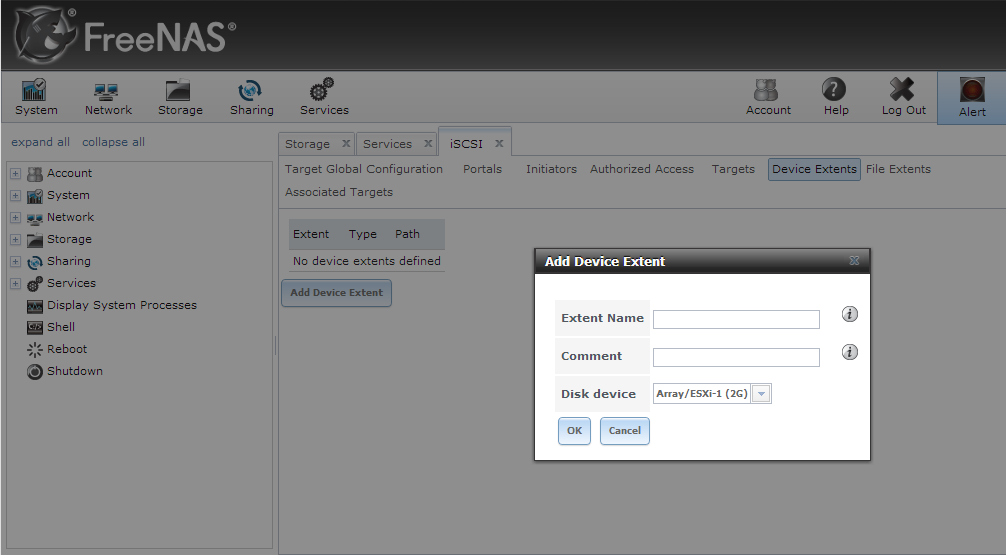Open the Account toolbar icon

pyautogui.click(x=766, y=90)
